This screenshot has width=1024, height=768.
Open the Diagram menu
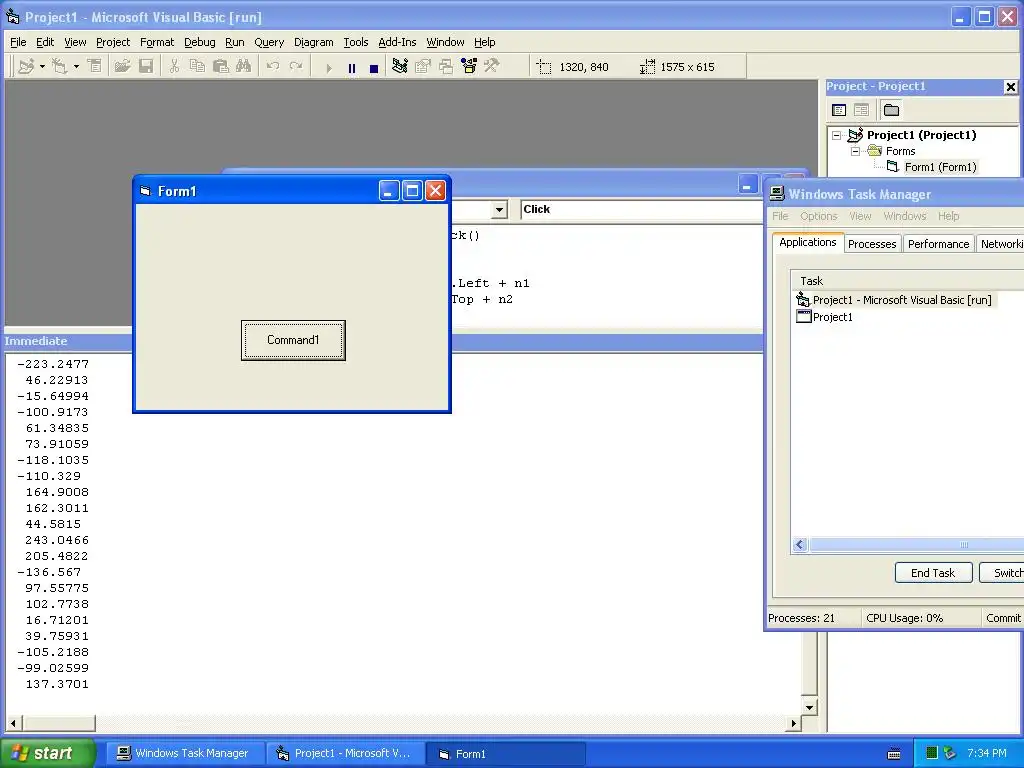(313, 42)
